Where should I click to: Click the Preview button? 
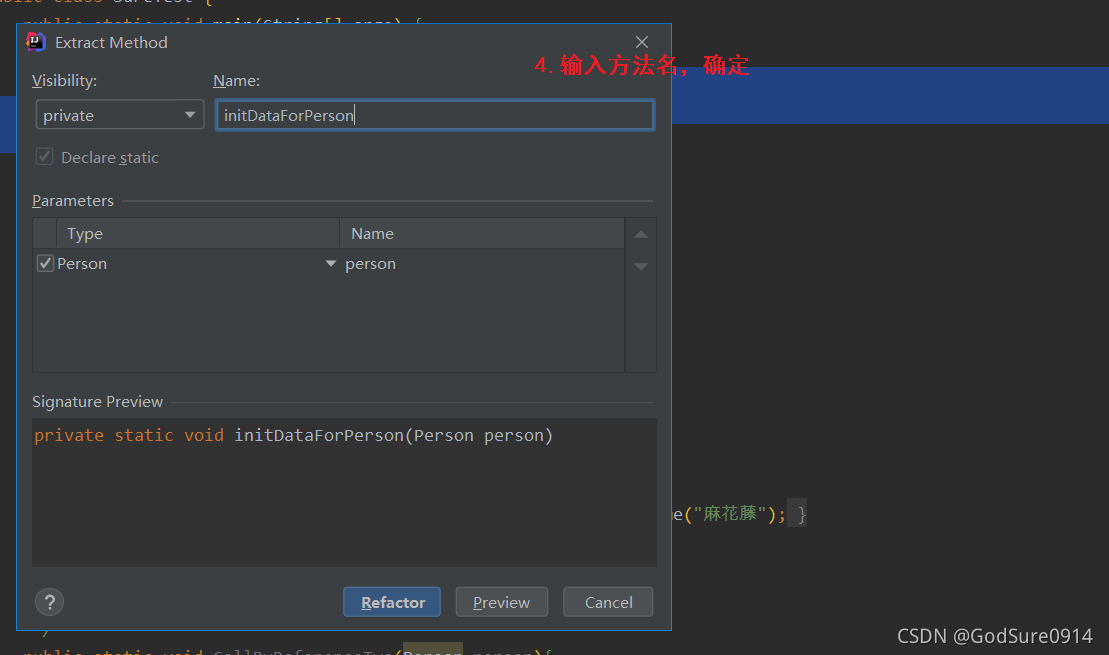pyautogui.click(x=501, y=602)
